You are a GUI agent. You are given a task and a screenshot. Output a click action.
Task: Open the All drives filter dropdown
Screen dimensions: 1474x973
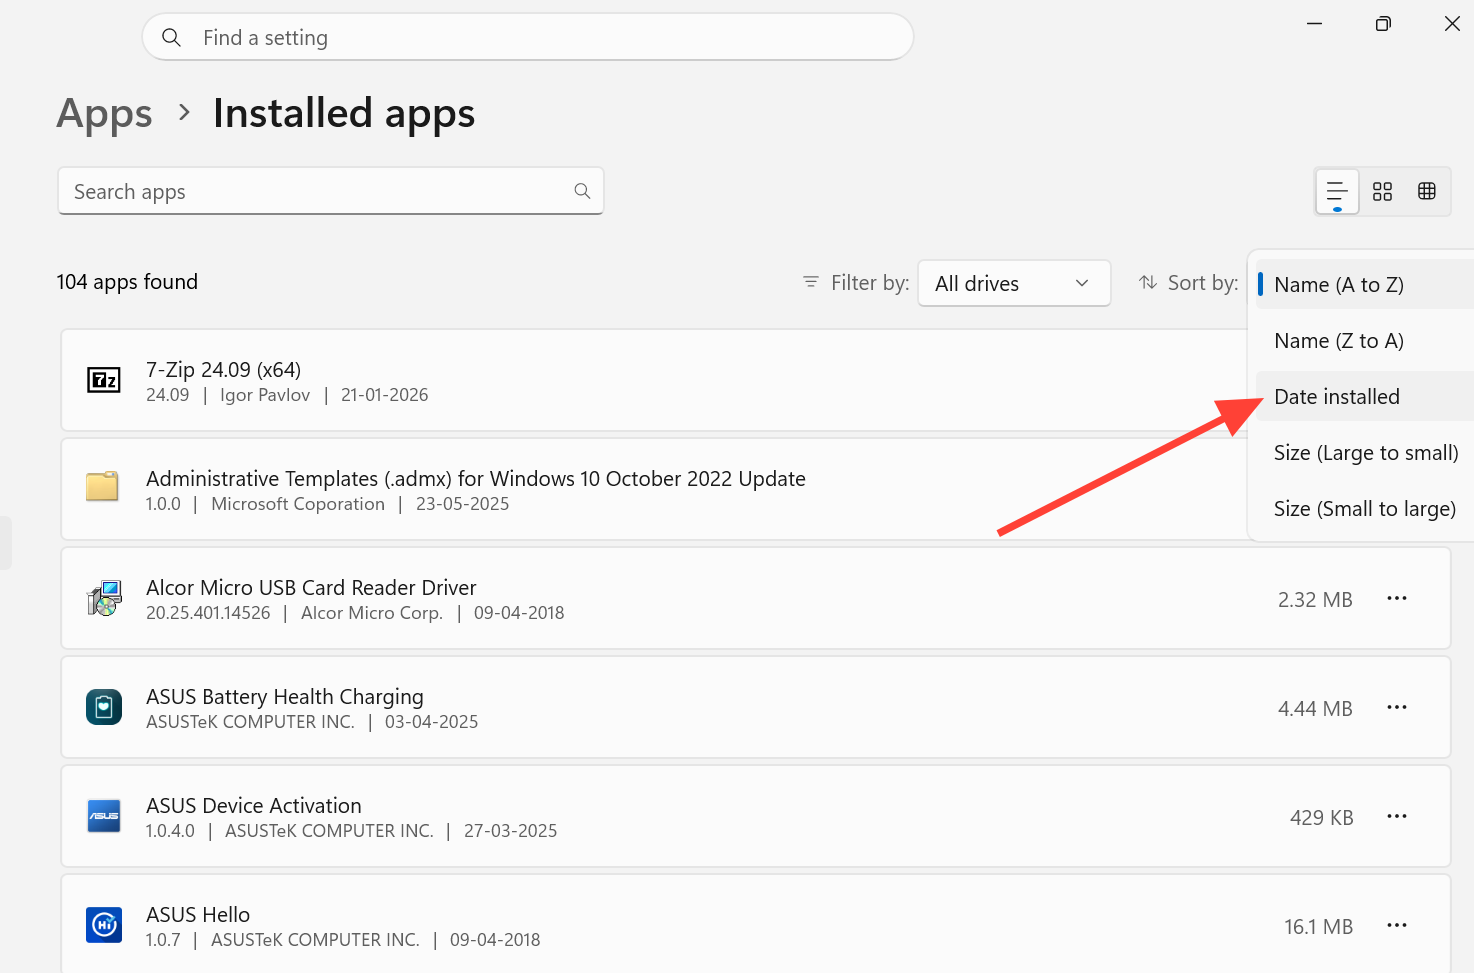coord(1014,283)
